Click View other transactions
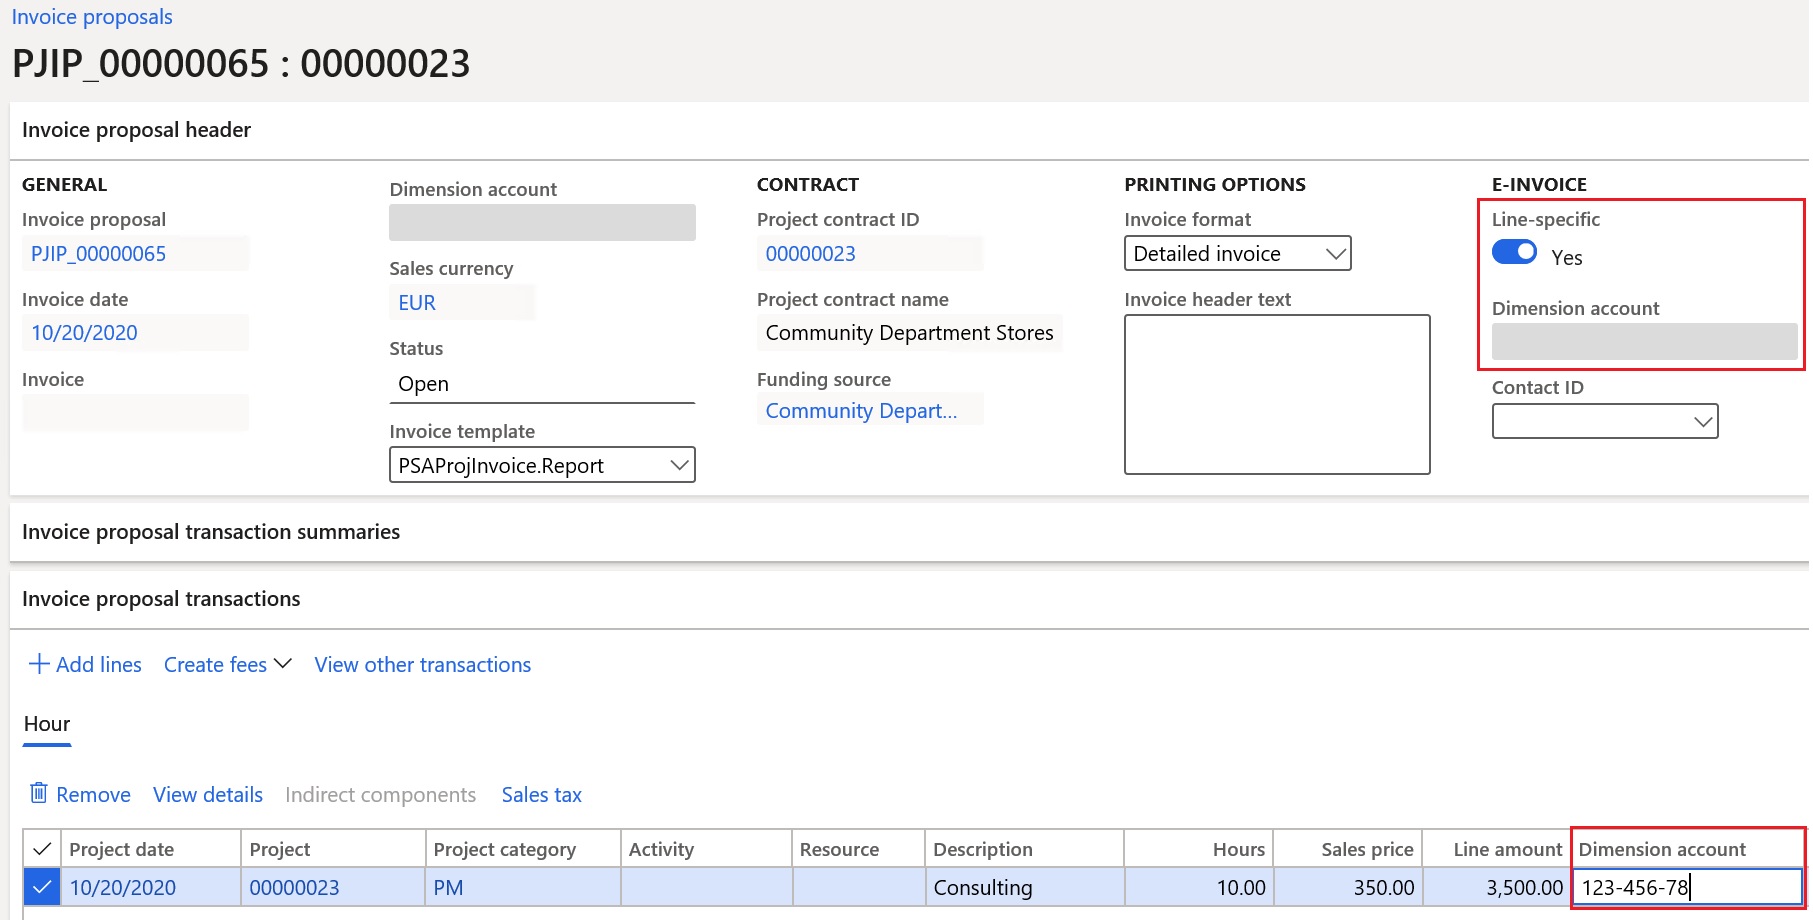The width and height of the screenshot is (1813, 920). point(423,665)
